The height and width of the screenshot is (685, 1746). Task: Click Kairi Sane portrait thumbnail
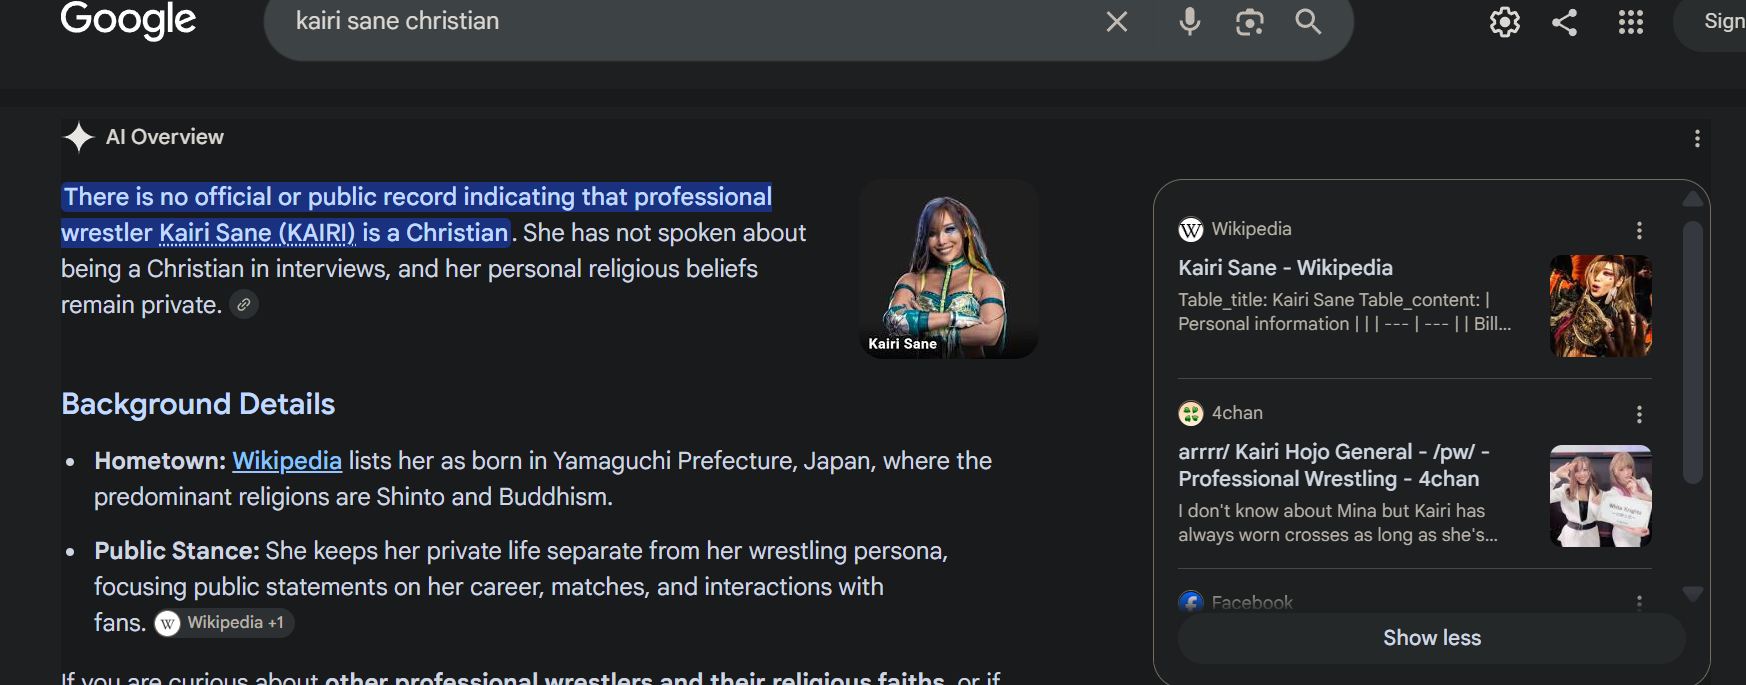pos(949,269)
